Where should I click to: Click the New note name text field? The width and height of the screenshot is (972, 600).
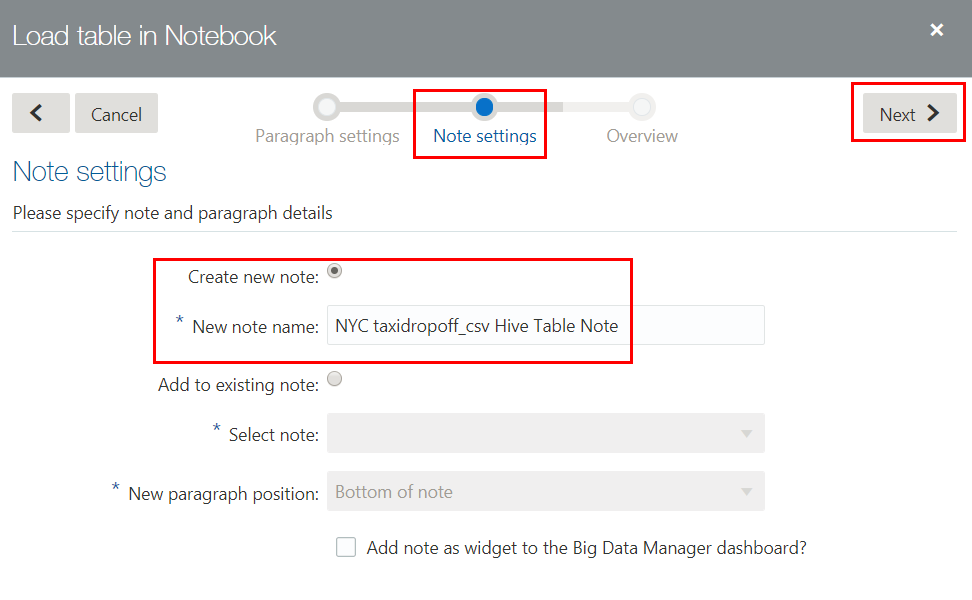coord(545,326)
